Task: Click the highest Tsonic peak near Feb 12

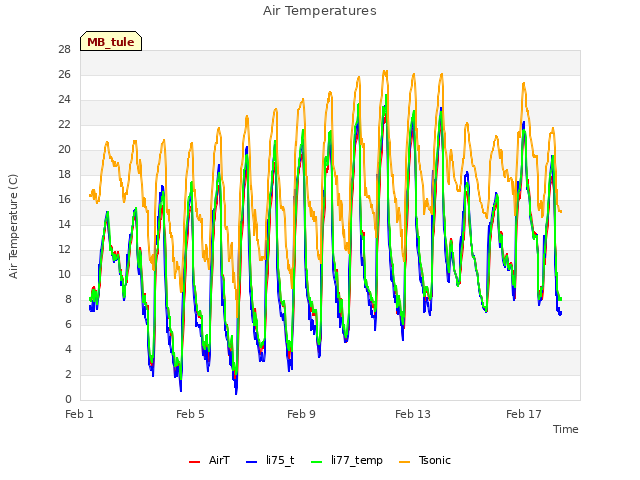Action: click(385, 72)
